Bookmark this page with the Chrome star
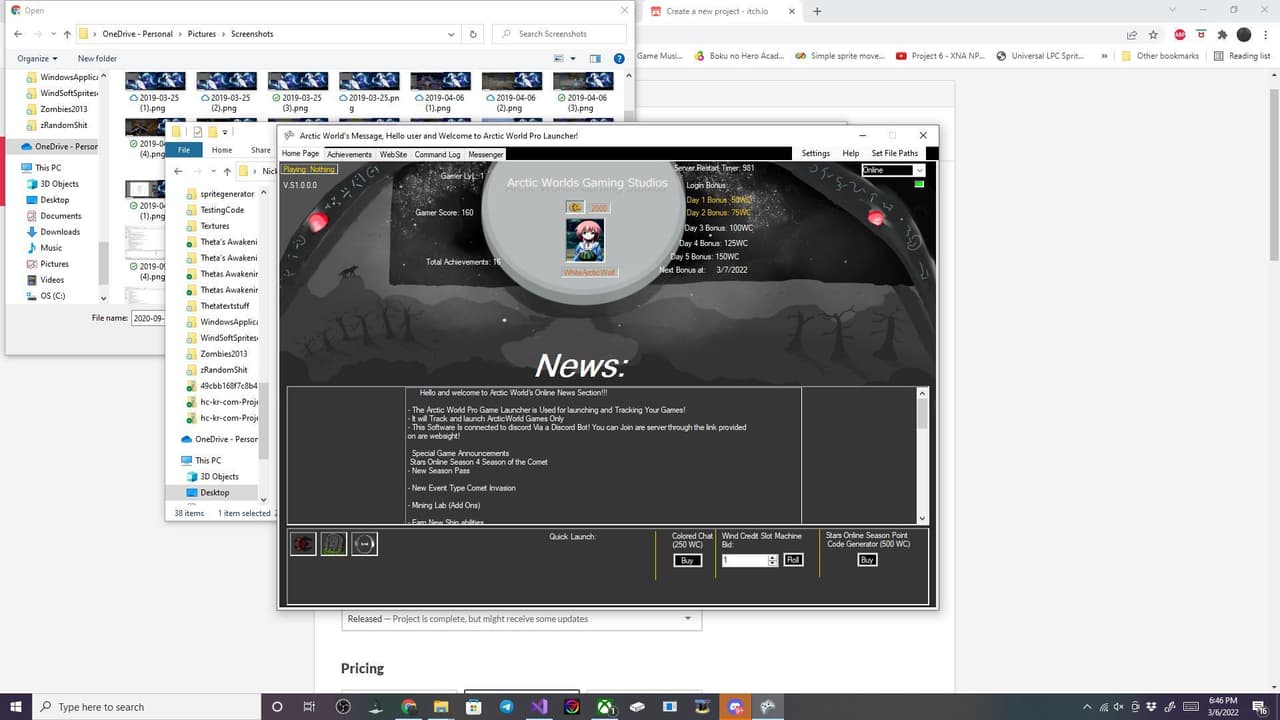Viewport: 1280px width, 720px height. pos(1153,34)
